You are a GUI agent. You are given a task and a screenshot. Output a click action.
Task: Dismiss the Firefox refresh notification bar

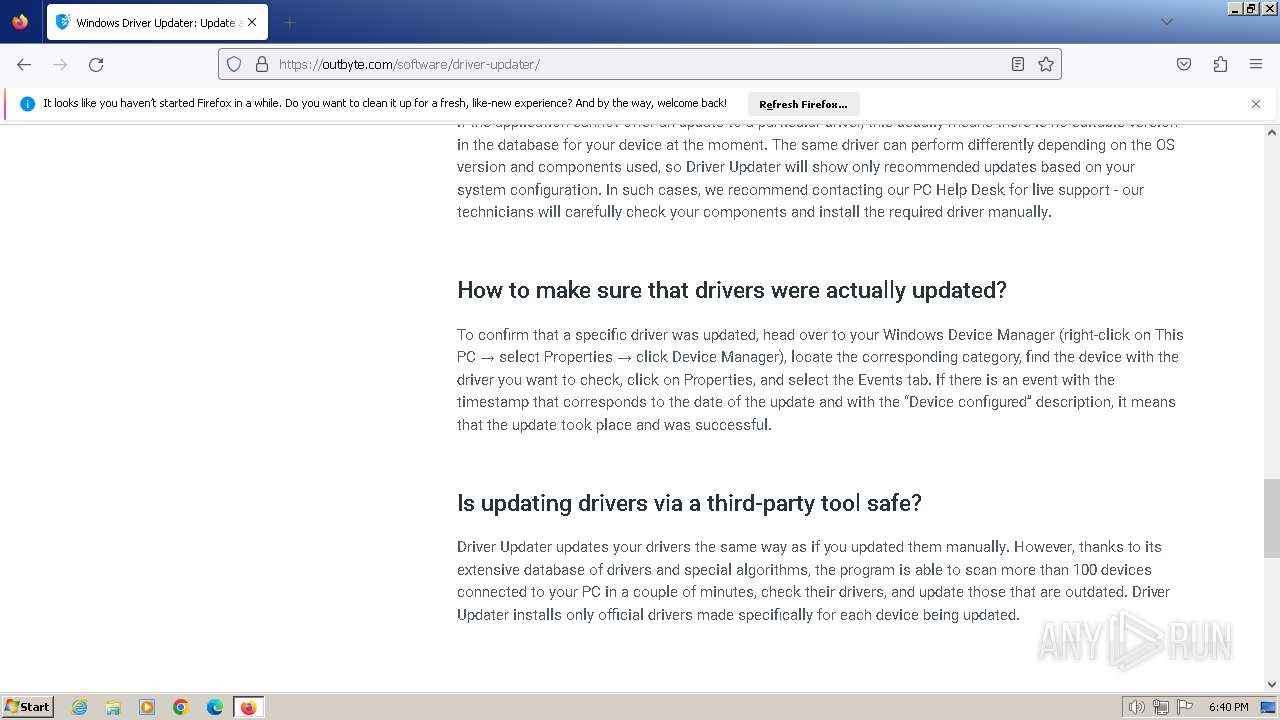1256,104
